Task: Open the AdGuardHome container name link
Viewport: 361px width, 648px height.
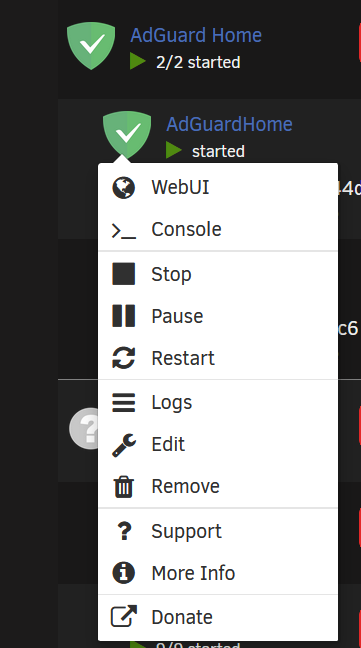Action: coord(229,124)
